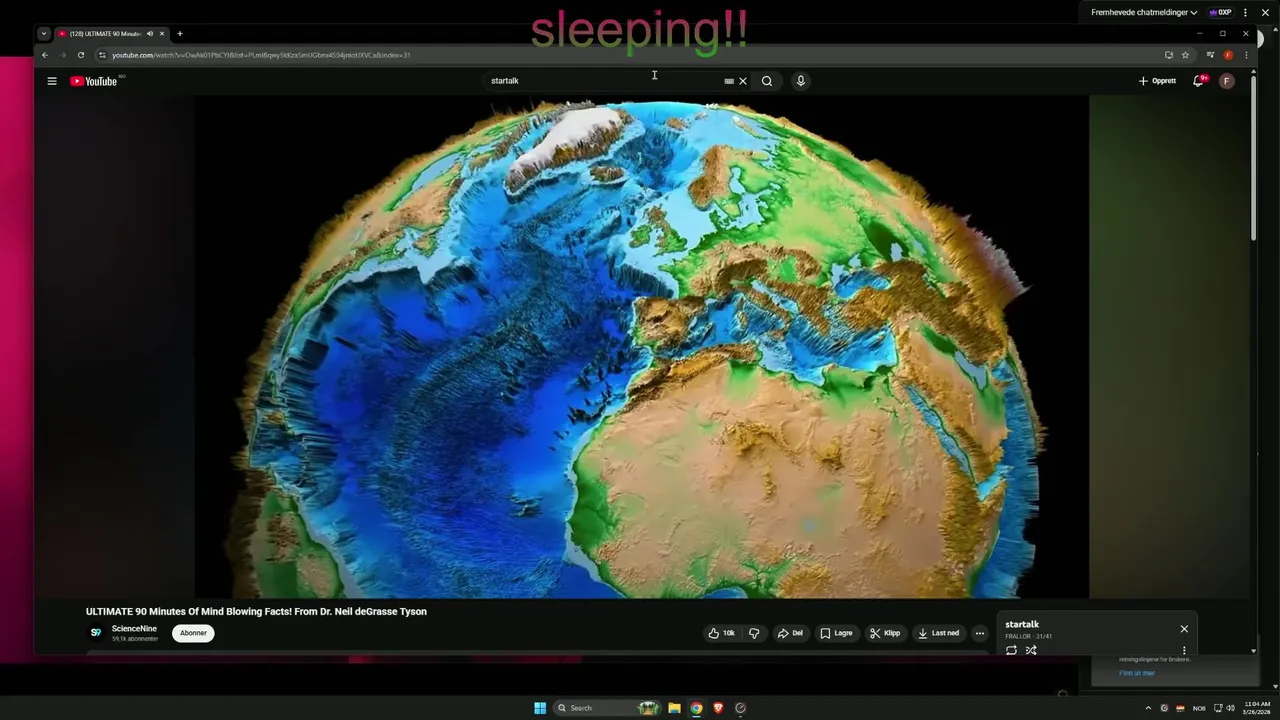Expand the Fremhevede chatmeldinger dropdown
Image resolution: width=1280 pixels, height=720 pixels.
tap(1144, 12)
